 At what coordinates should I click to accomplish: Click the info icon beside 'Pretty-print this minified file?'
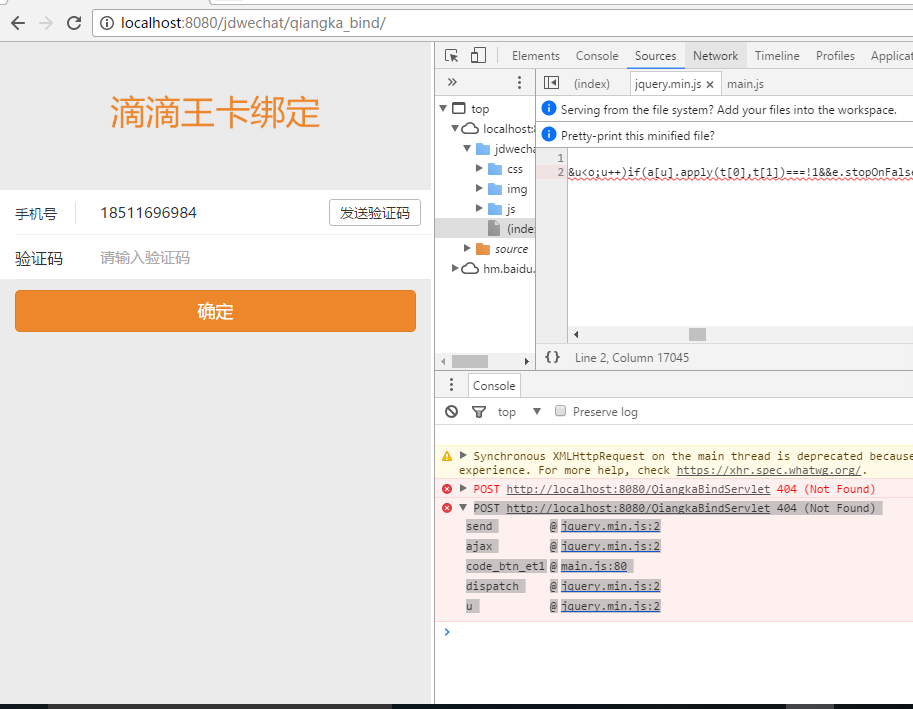pos(548,134)
